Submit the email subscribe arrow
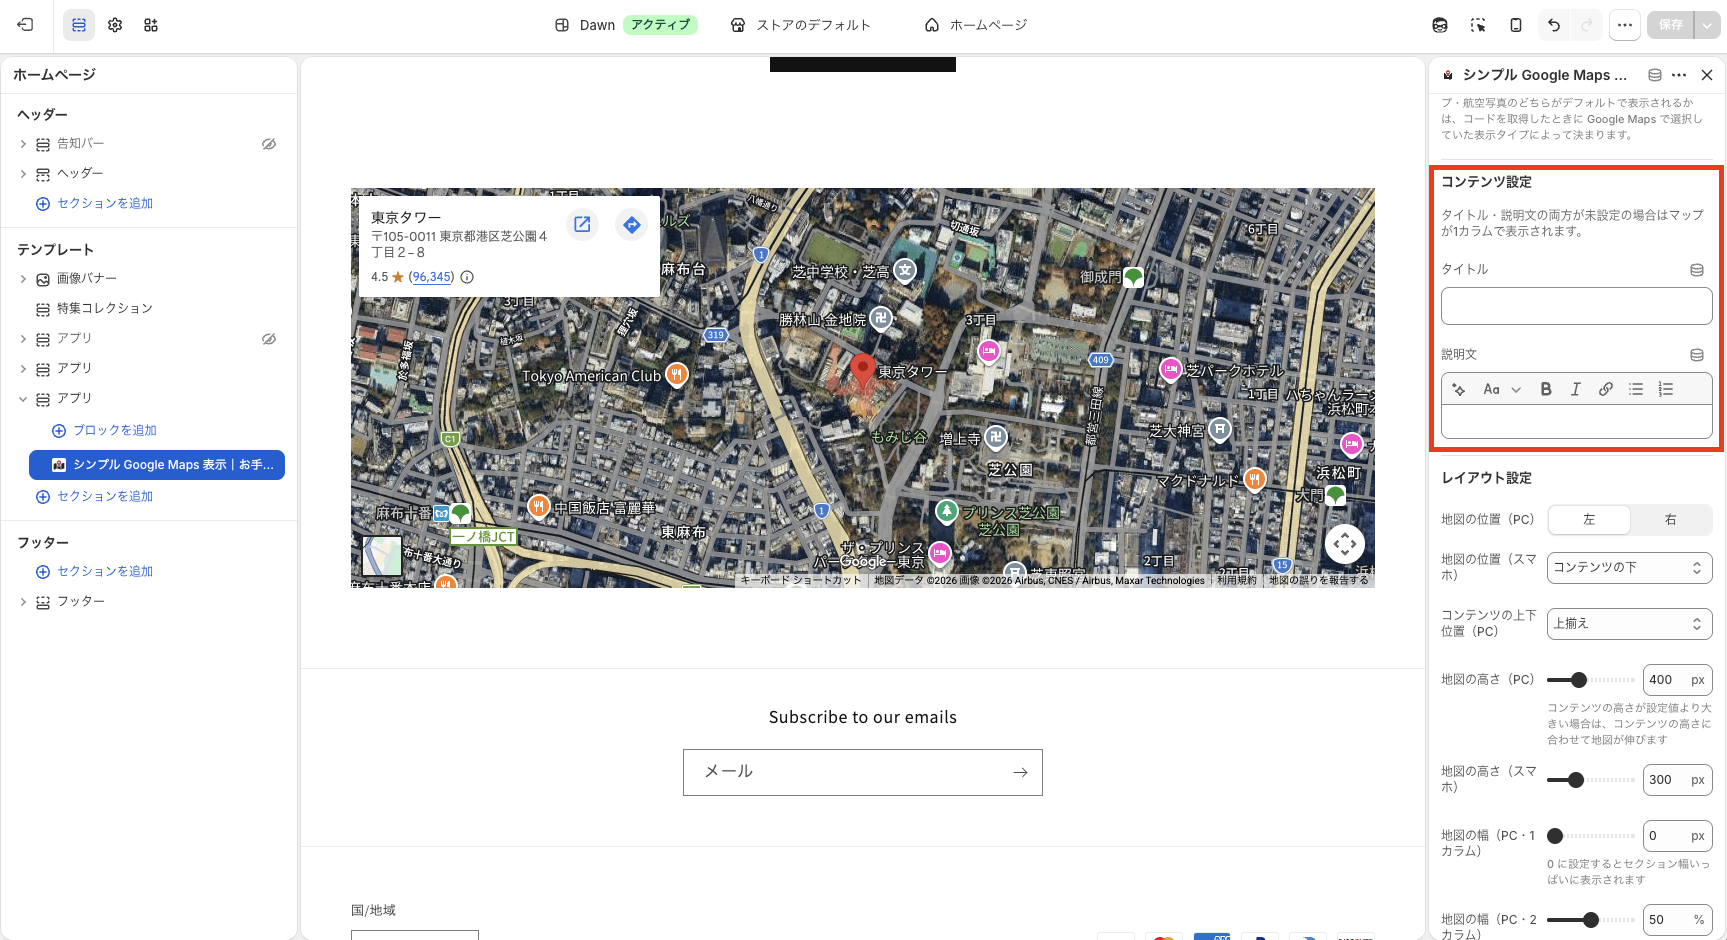 (1020, 772)
